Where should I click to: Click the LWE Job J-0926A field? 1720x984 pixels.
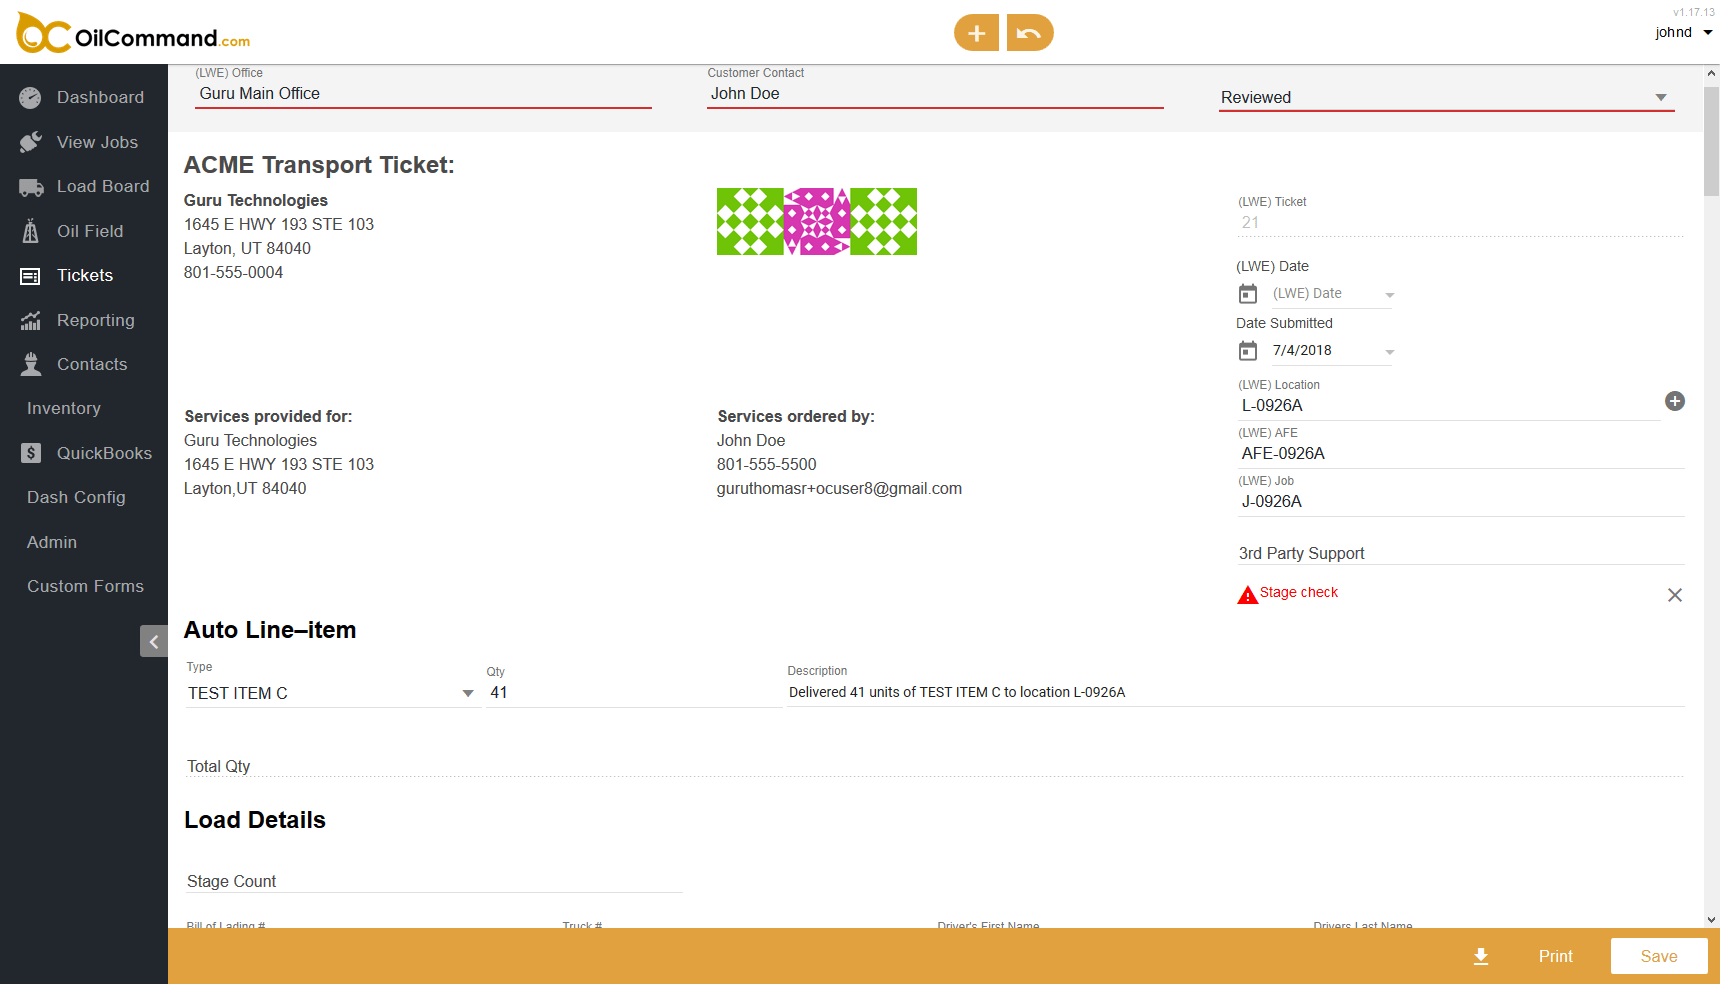pyautogui.click(x=1461, y=502)
